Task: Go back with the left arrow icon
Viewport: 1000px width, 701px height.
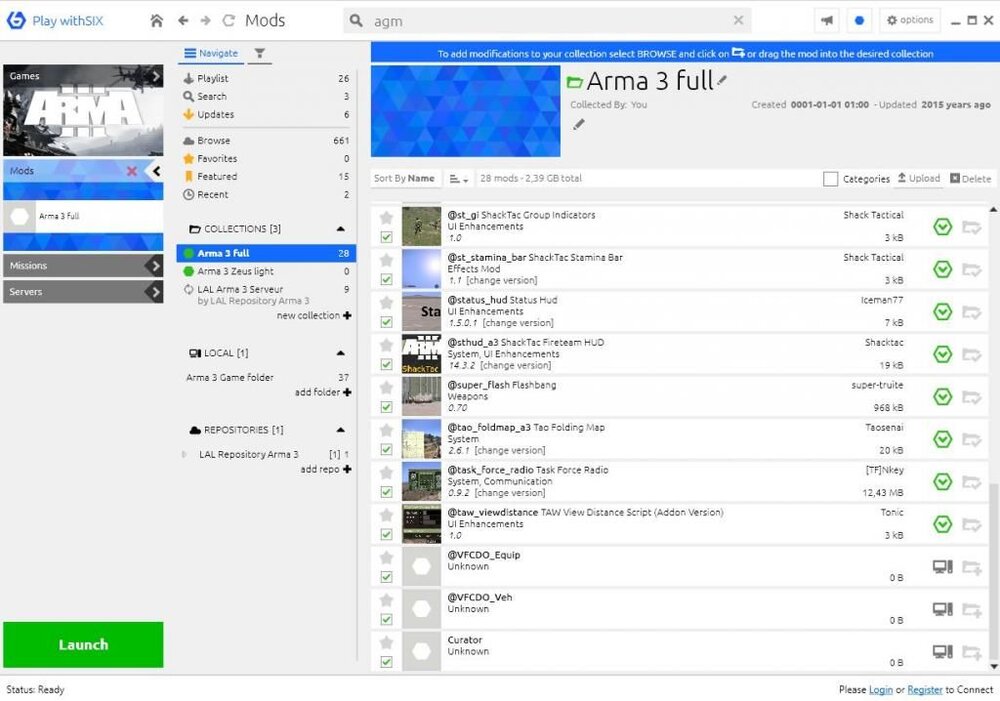Action: coord(183,20)
